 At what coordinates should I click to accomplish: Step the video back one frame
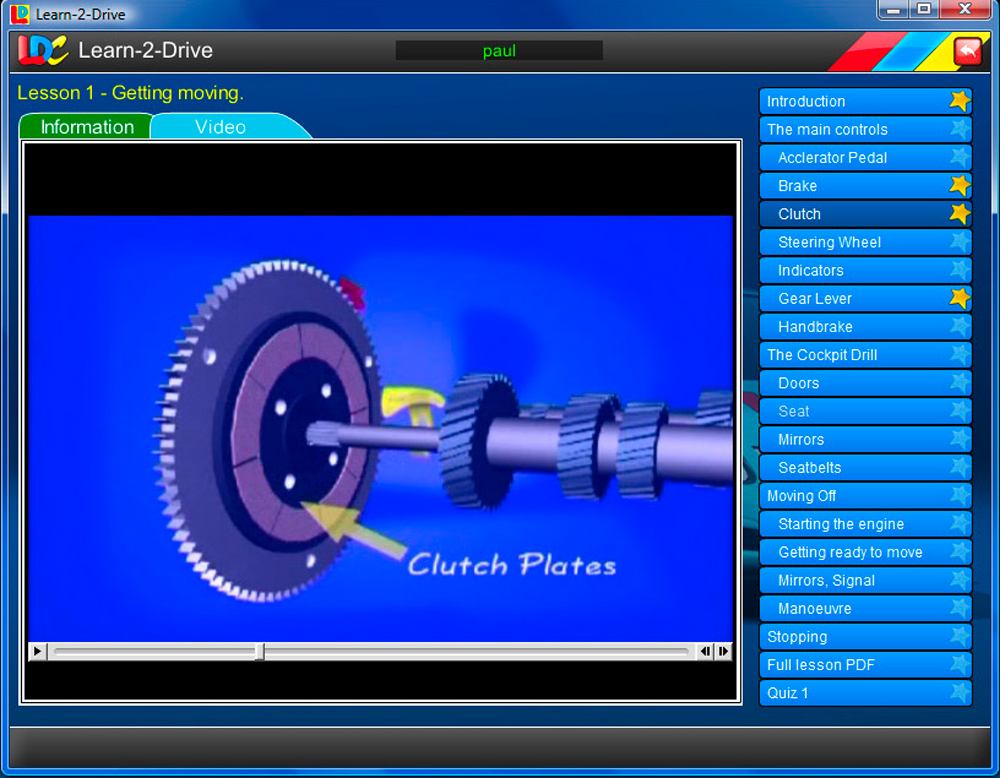click(x=705, y=651)
